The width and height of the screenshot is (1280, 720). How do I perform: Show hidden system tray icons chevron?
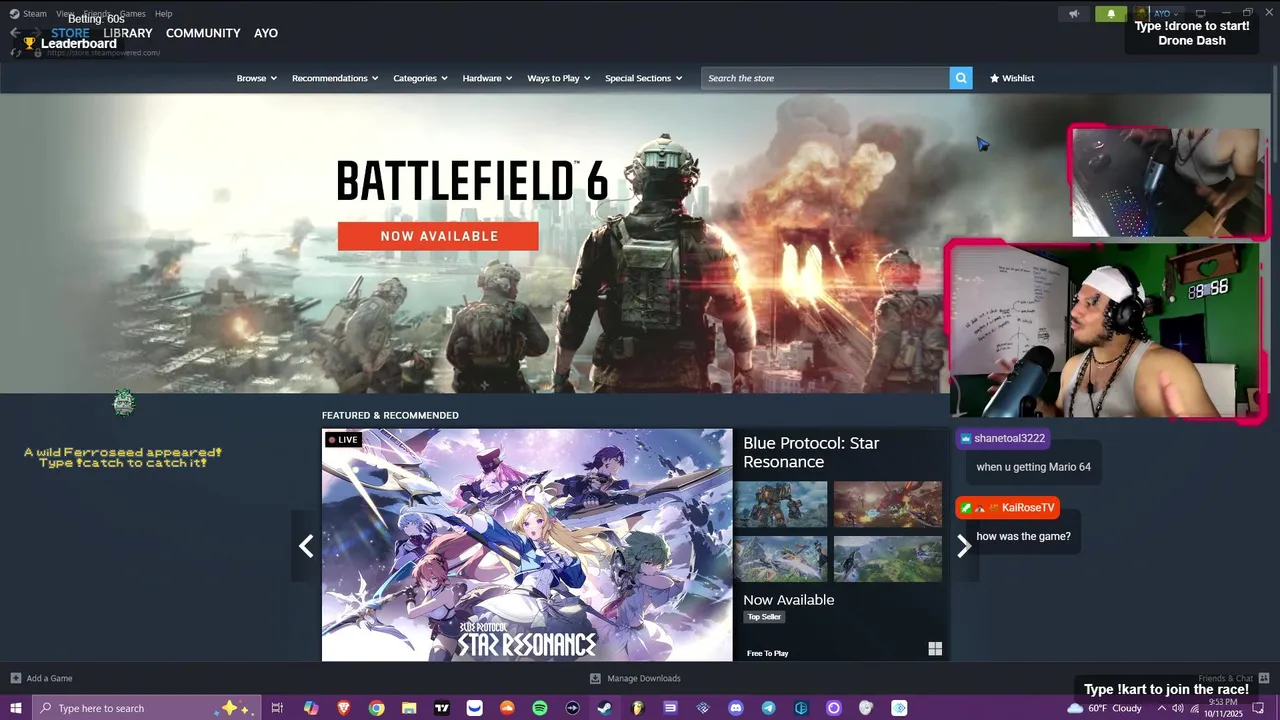(1161, 708)
